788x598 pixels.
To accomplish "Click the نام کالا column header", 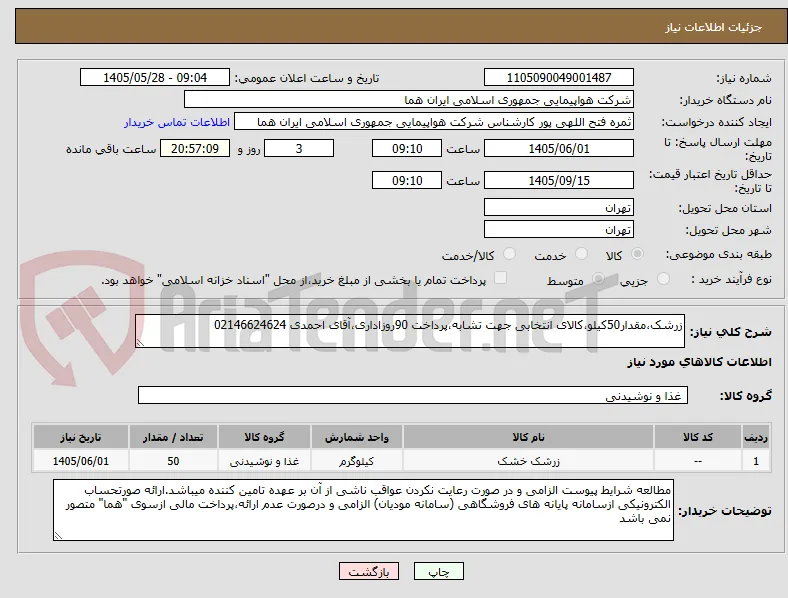I will 528,437.
